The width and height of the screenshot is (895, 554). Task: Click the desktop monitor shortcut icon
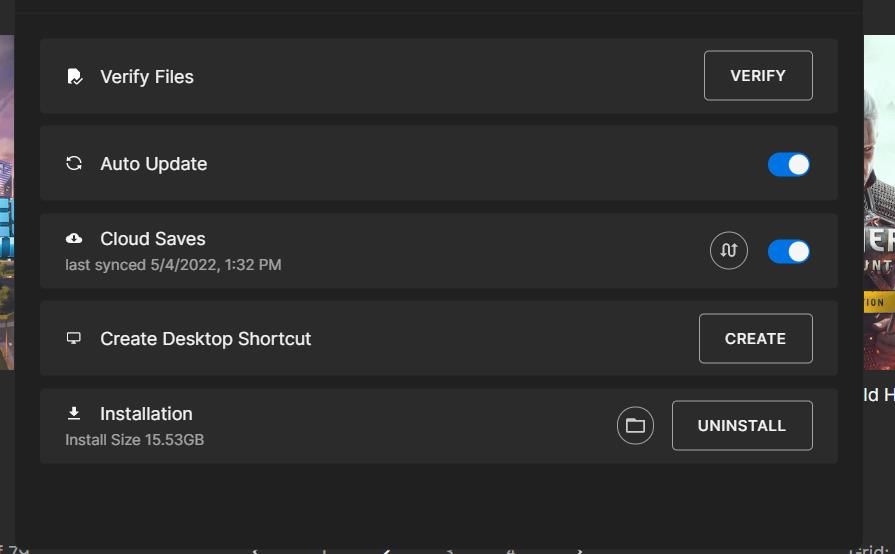[x=74, y=338]
